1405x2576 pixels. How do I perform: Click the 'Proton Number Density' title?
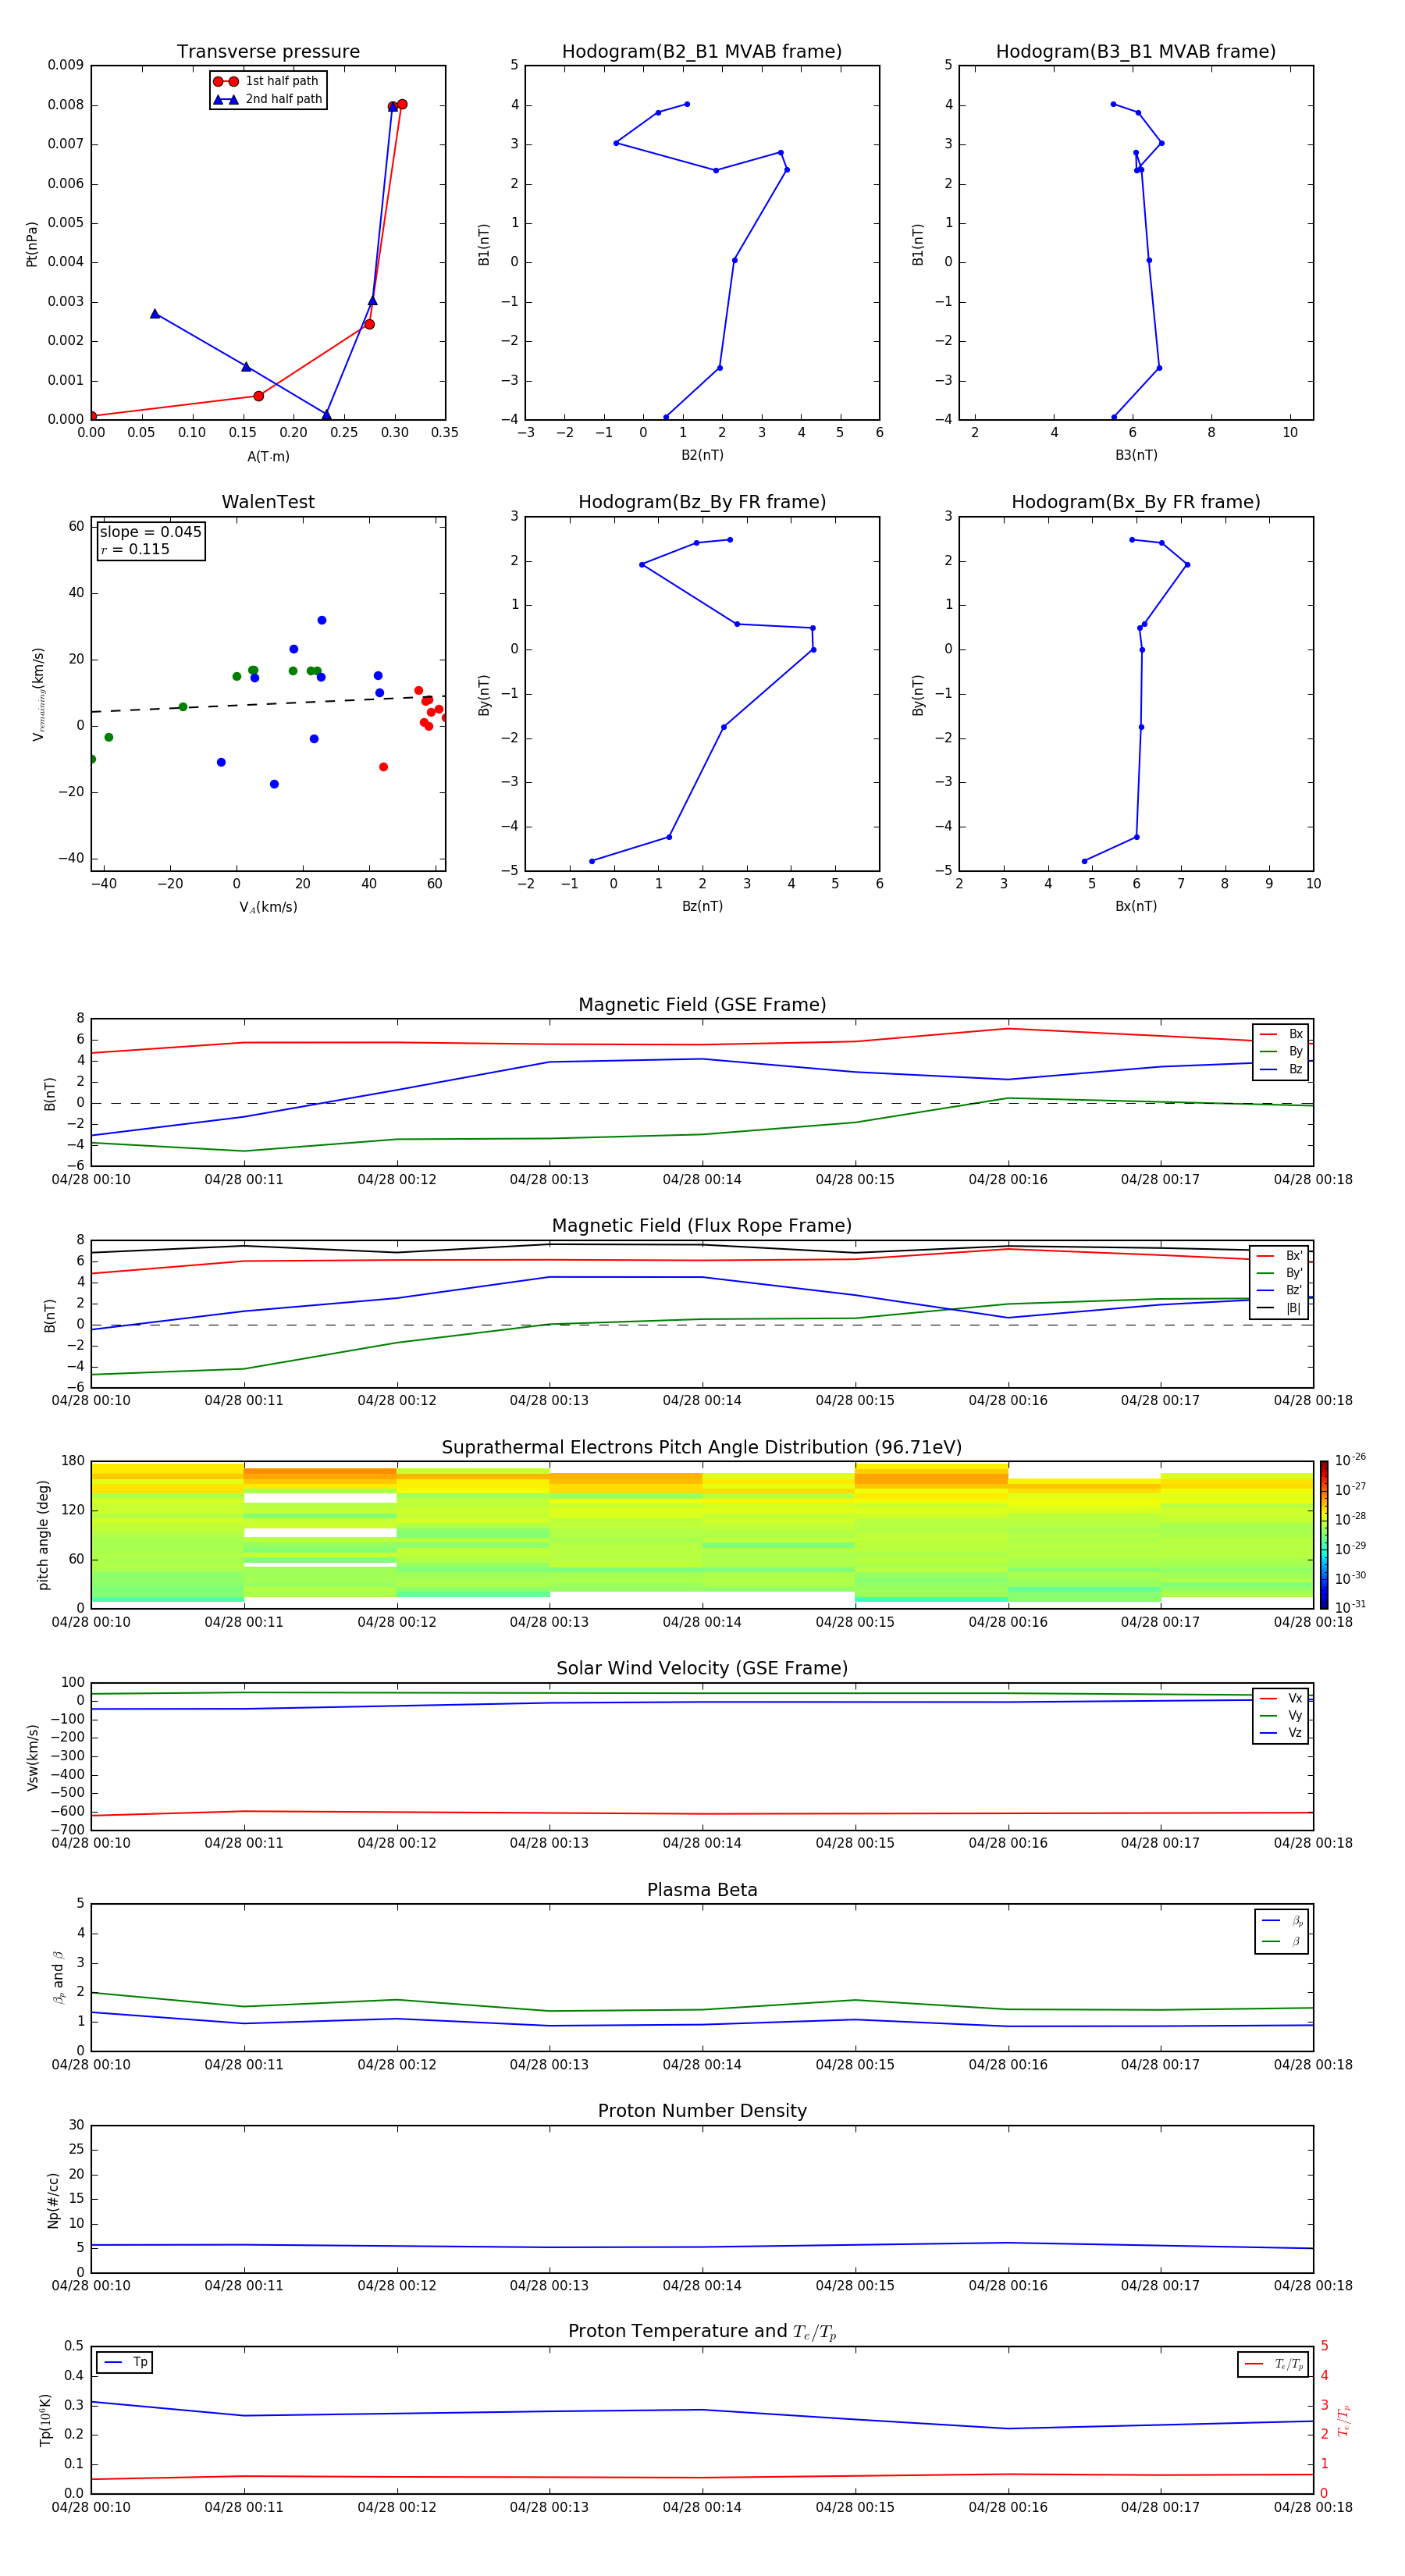pos(702,2111)
